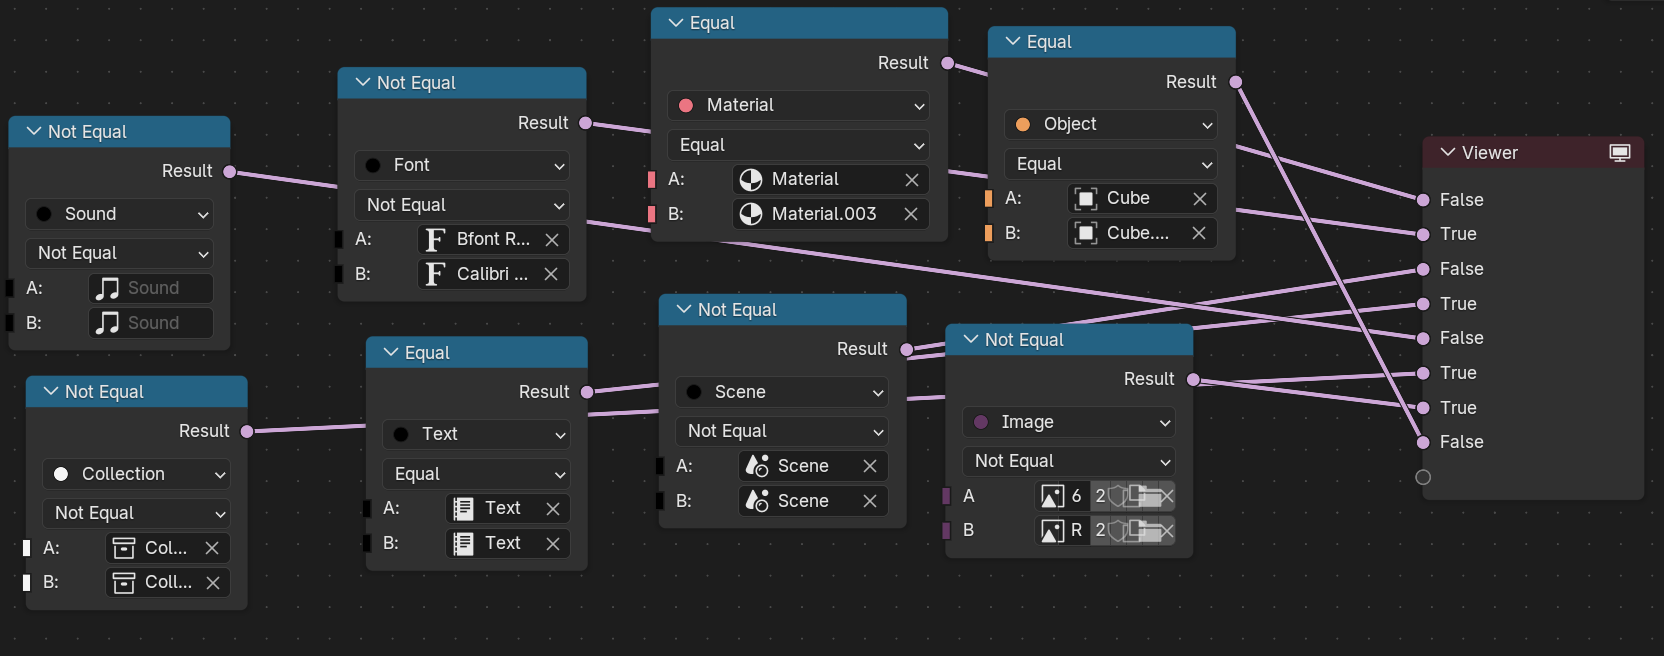This screenshot has height=656, width=1664.
Task: Click the sound icon in the Sound node's input B
Action: tap(108, 323)
